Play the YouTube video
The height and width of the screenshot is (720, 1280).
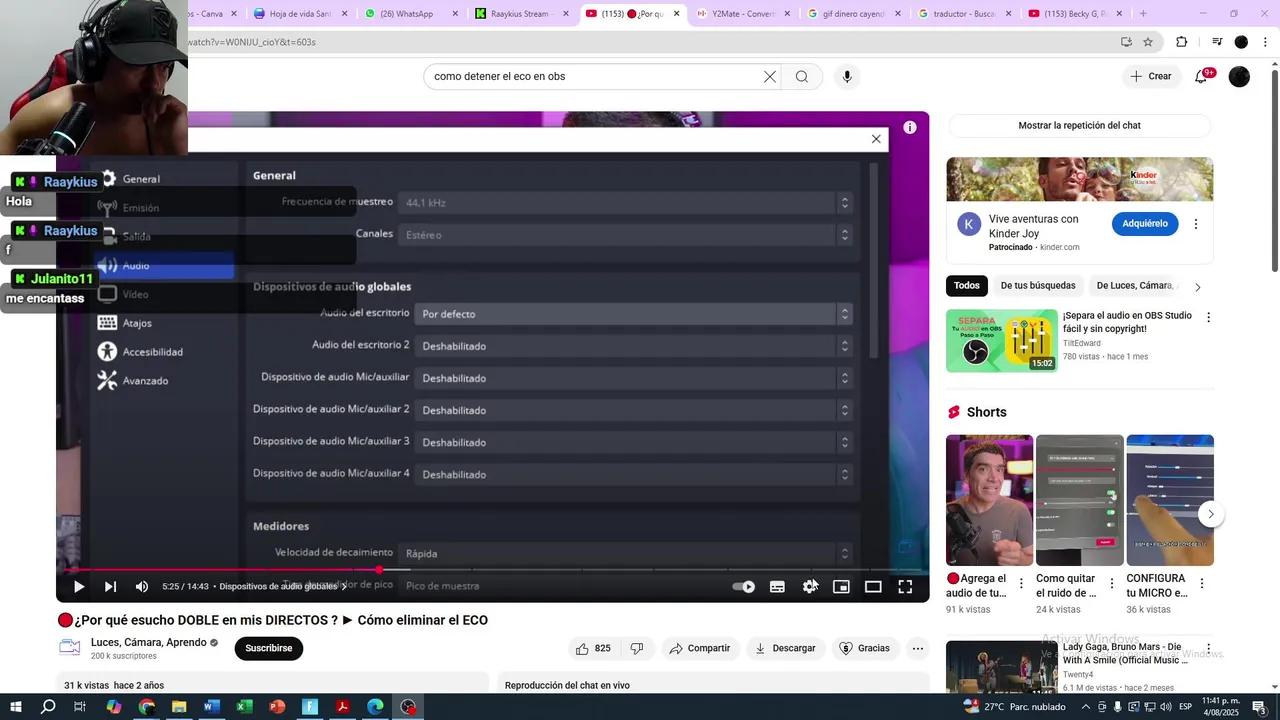click(79, 587)
